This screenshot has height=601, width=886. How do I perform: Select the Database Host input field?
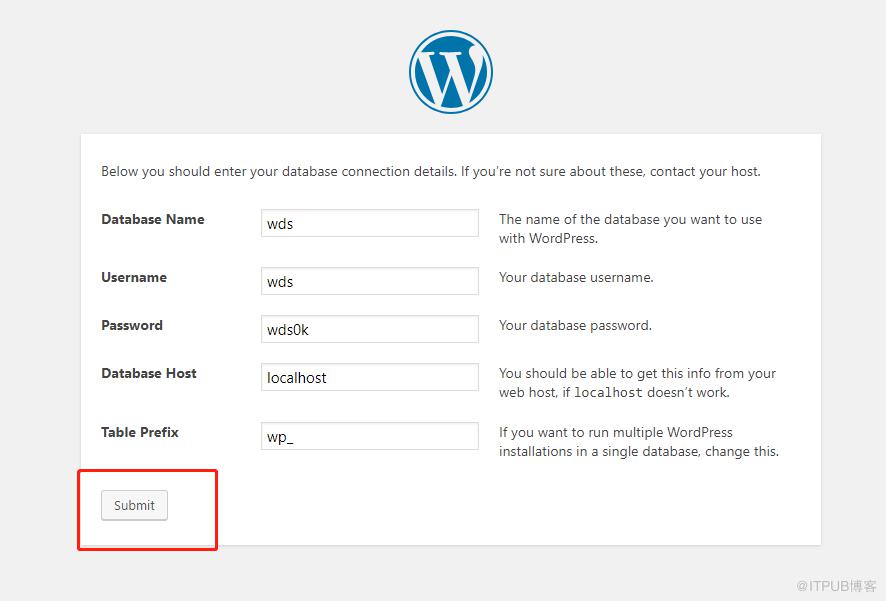click(x=370, y=377)
